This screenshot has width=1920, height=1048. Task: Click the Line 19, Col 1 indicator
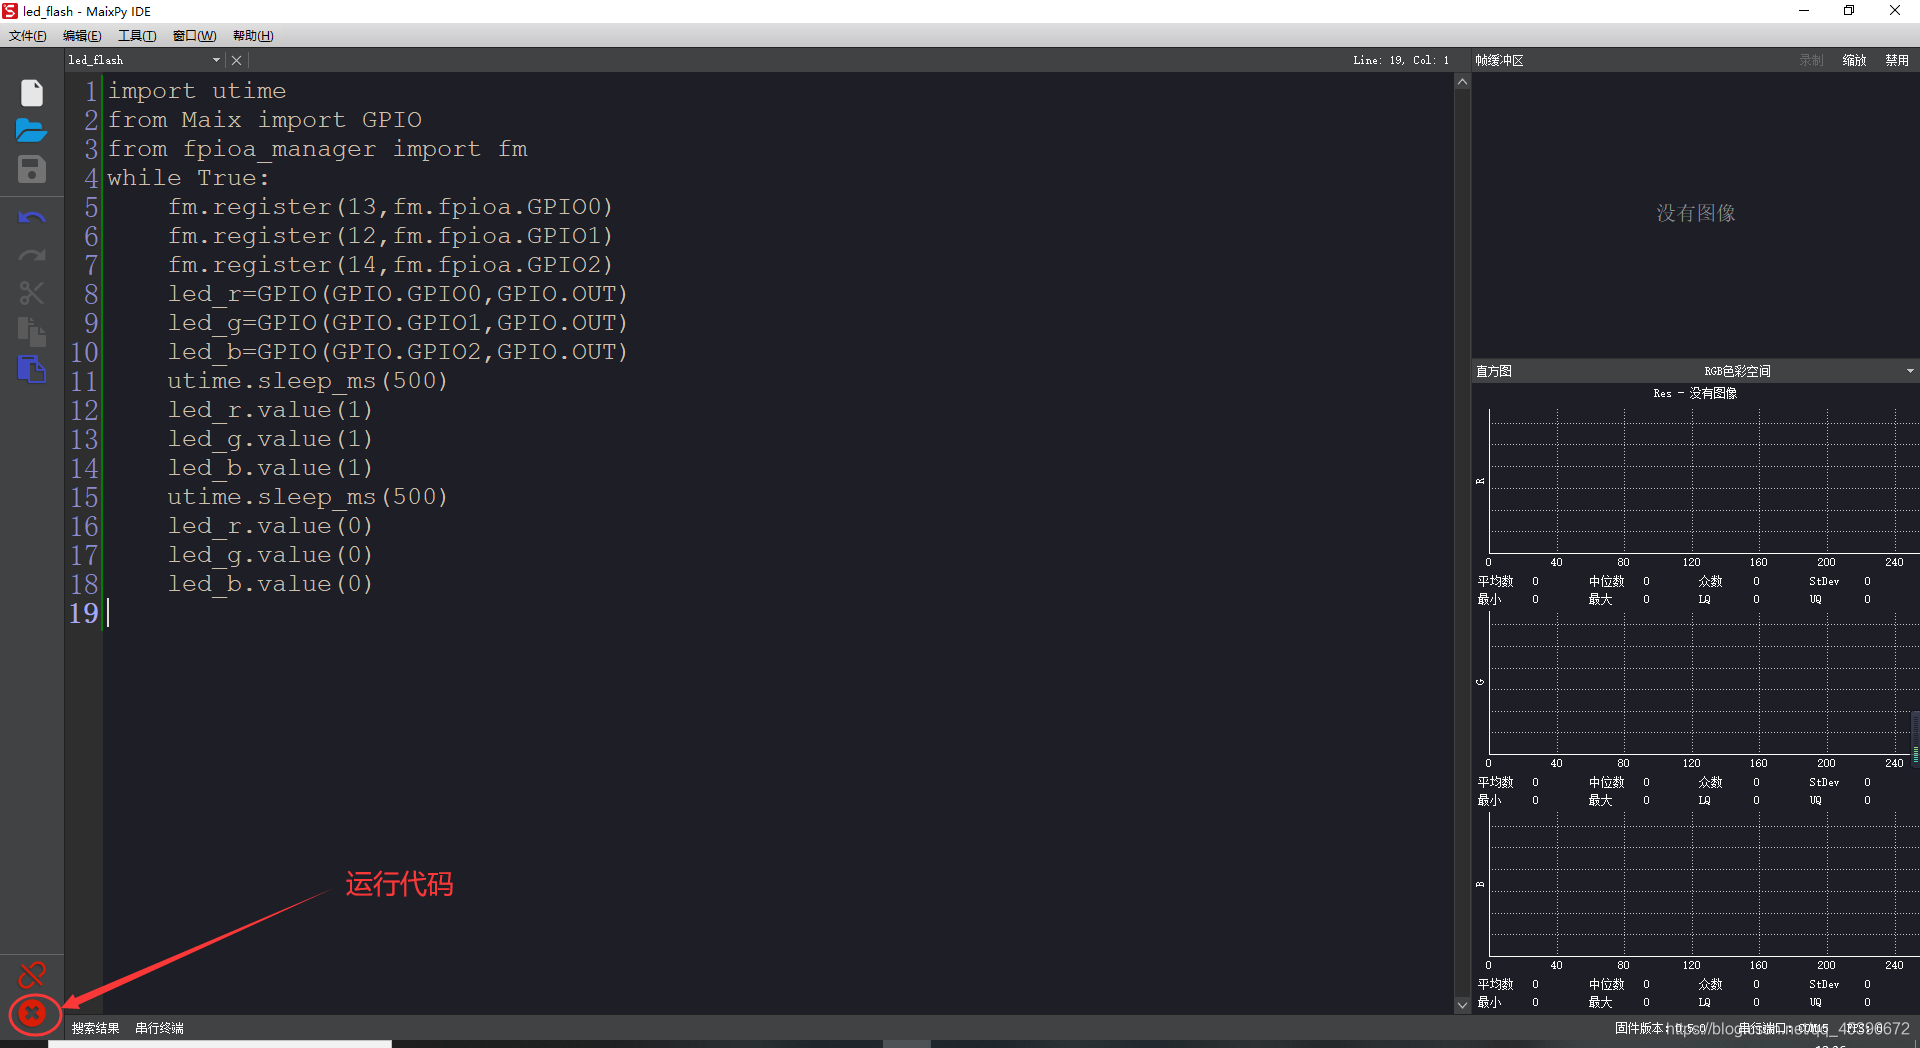coord(1401,61)
